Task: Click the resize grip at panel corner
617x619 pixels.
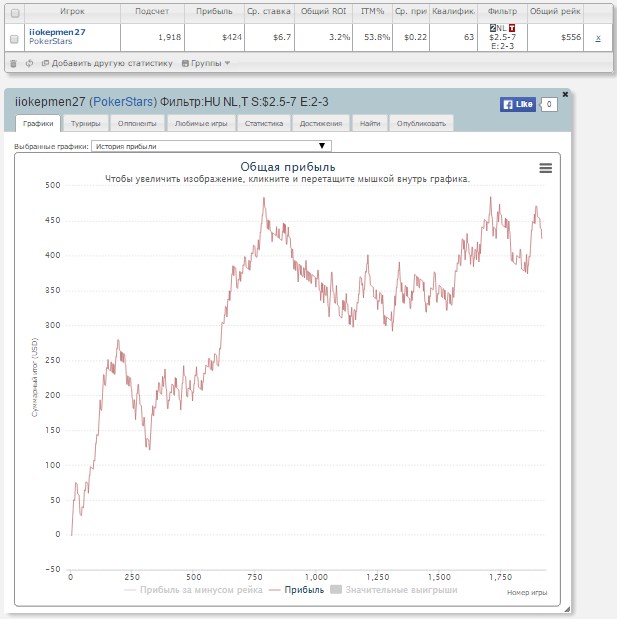Action: (x=567, y=608)
